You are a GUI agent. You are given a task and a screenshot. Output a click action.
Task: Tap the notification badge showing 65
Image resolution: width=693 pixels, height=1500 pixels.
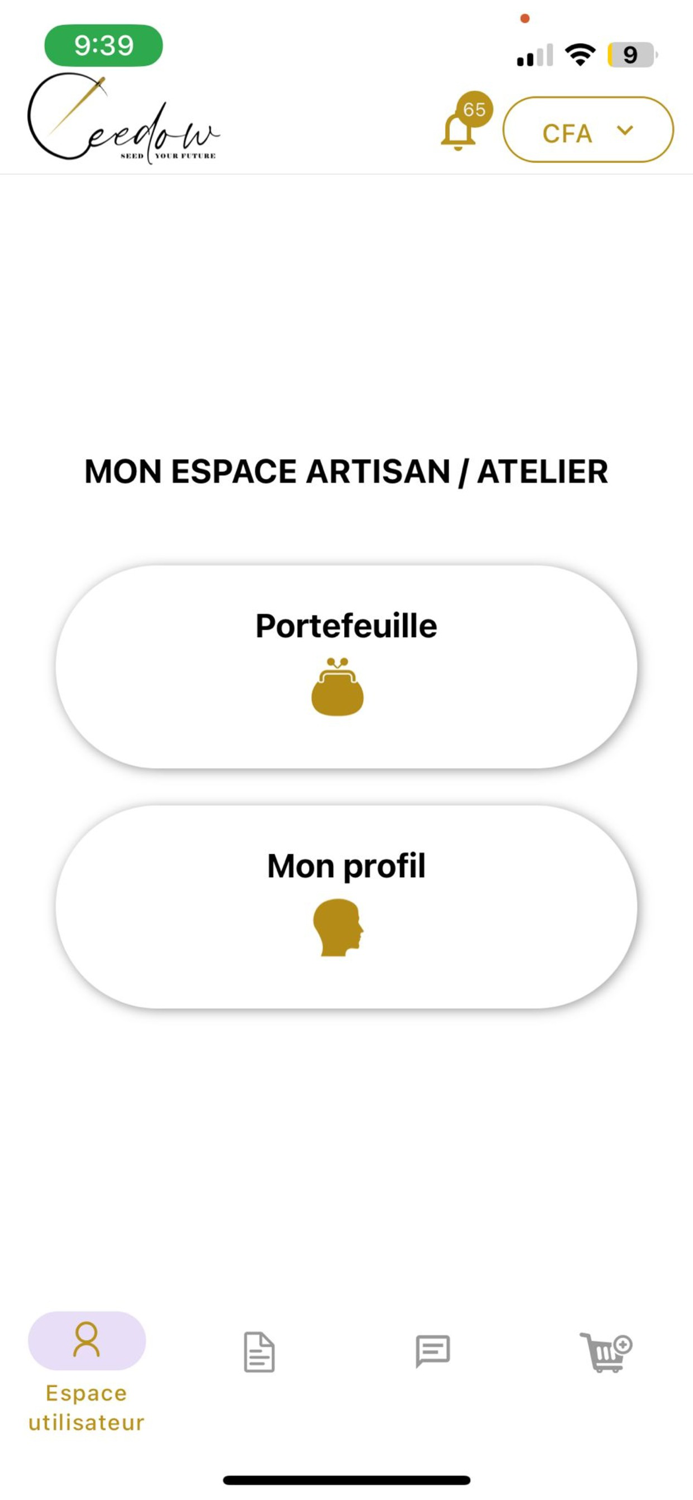click(x=475, y=108)
